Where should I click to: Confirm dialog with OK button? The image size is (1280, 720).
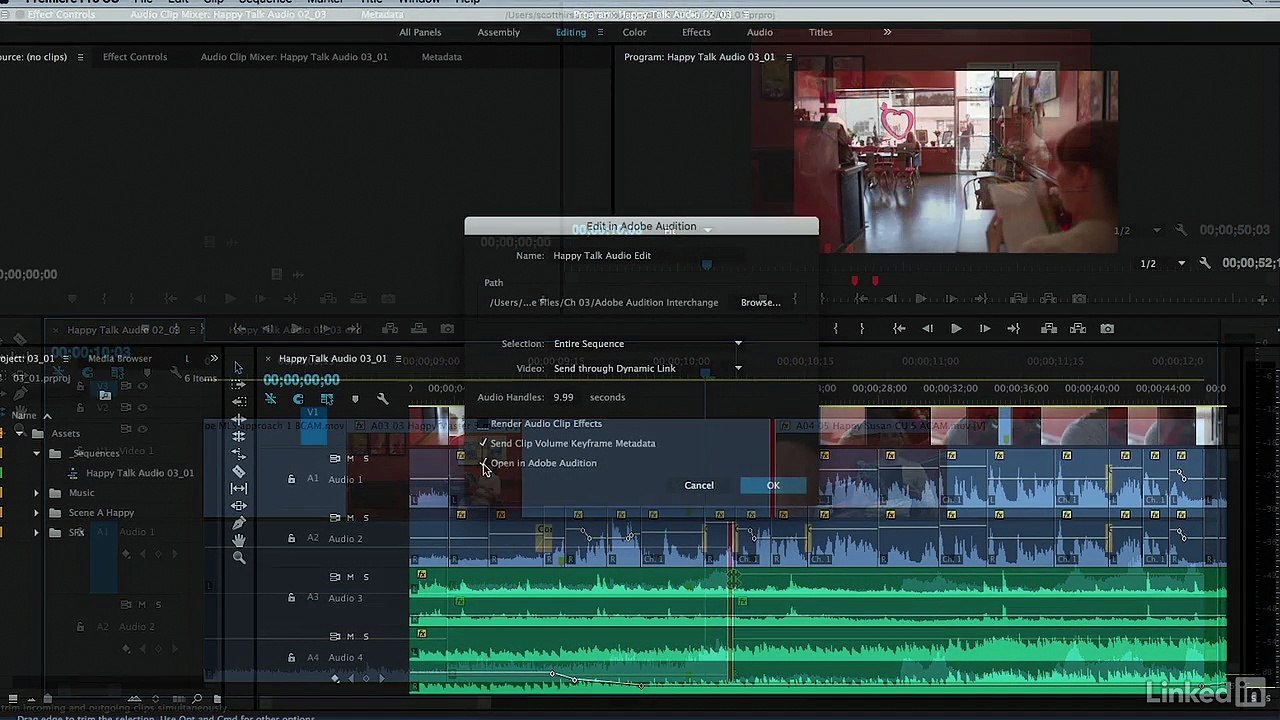click(773, 485)
